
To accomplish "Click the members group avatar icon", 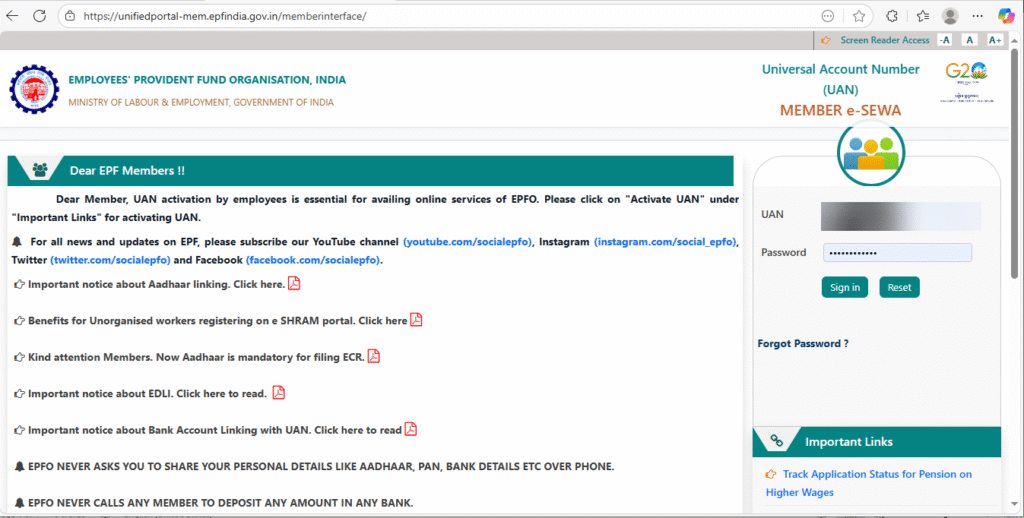I will [871, 153].
